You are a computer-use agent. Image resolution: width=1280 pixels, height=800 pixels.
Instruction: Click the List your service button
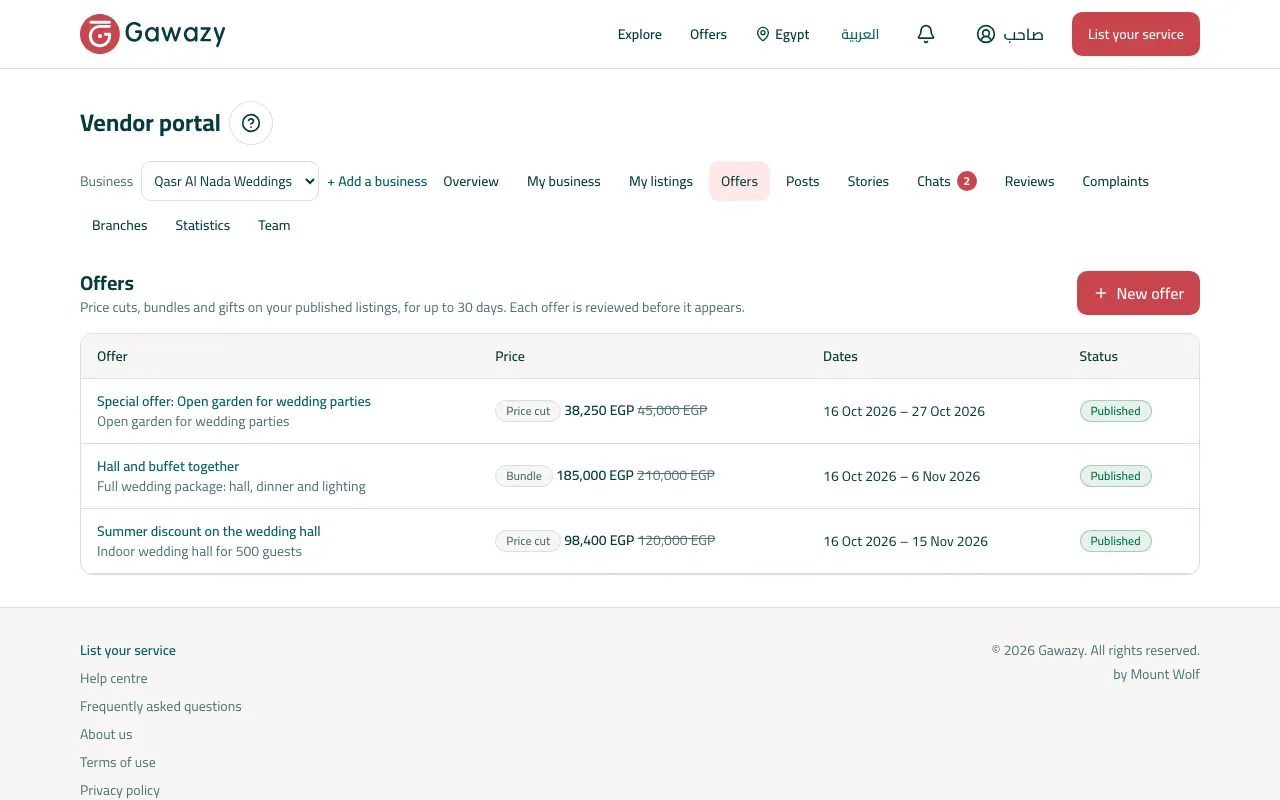(x=1136, y=34)
